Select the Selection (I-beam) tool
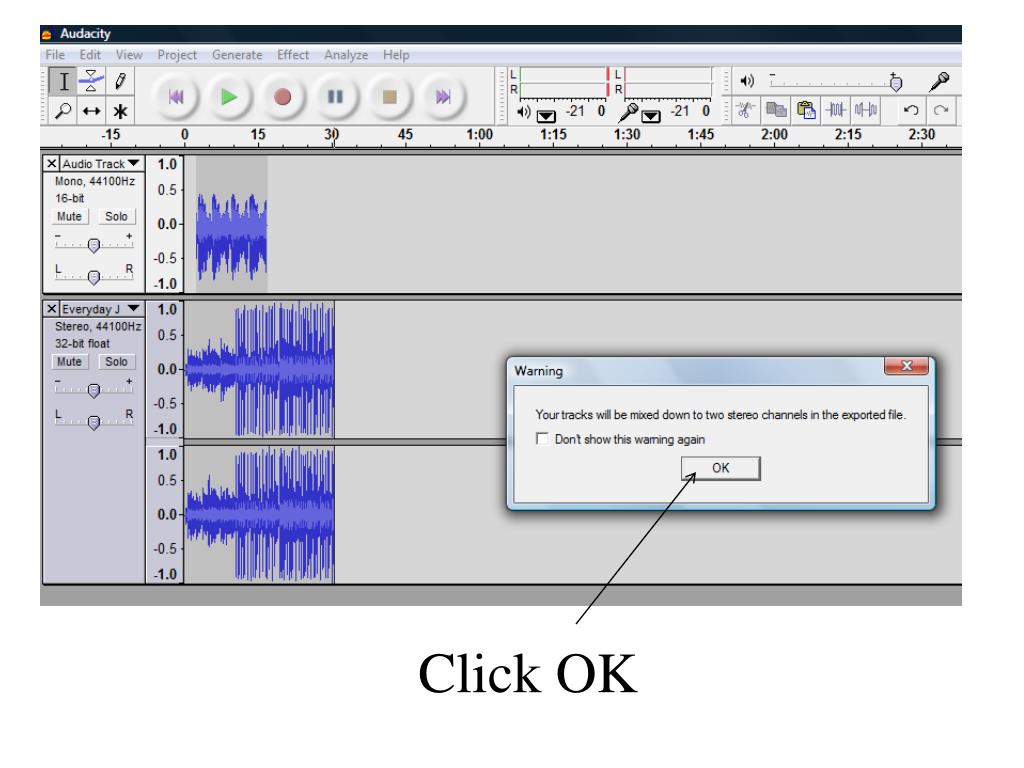 click(63, 82)
